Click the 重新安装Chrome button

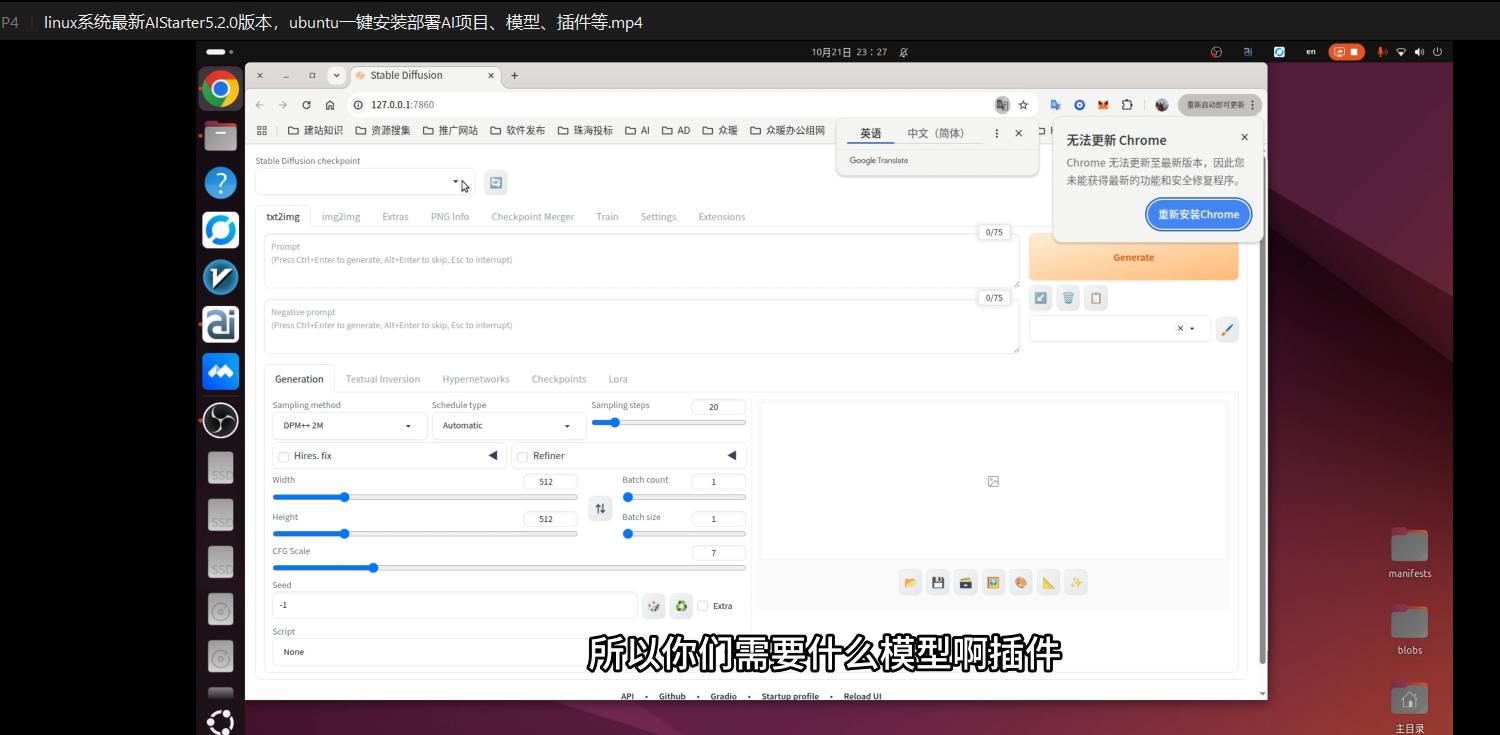tap(1199, 214)
